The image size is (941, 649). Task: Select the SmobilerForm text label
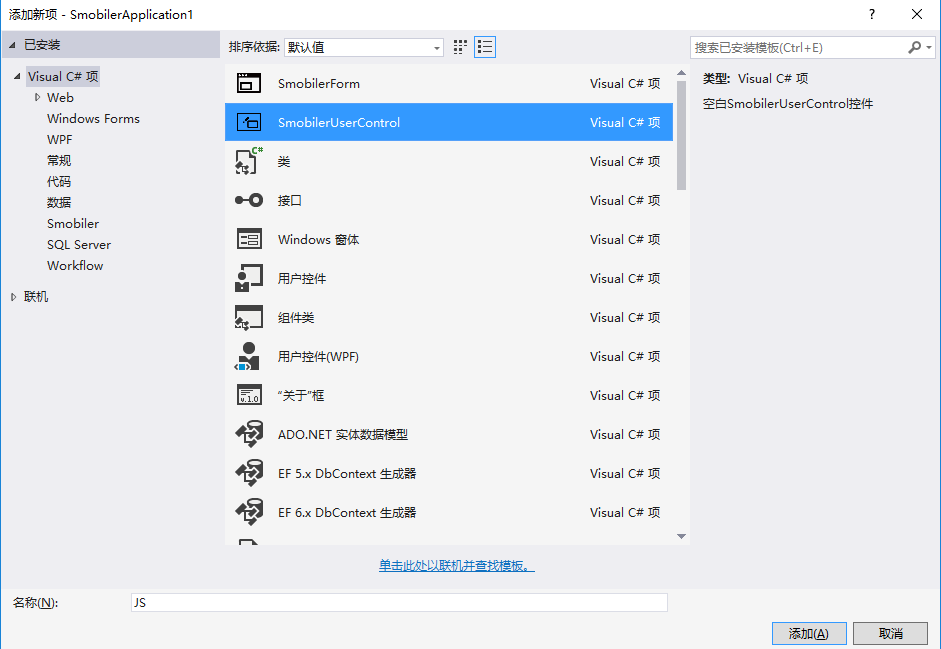319,83
